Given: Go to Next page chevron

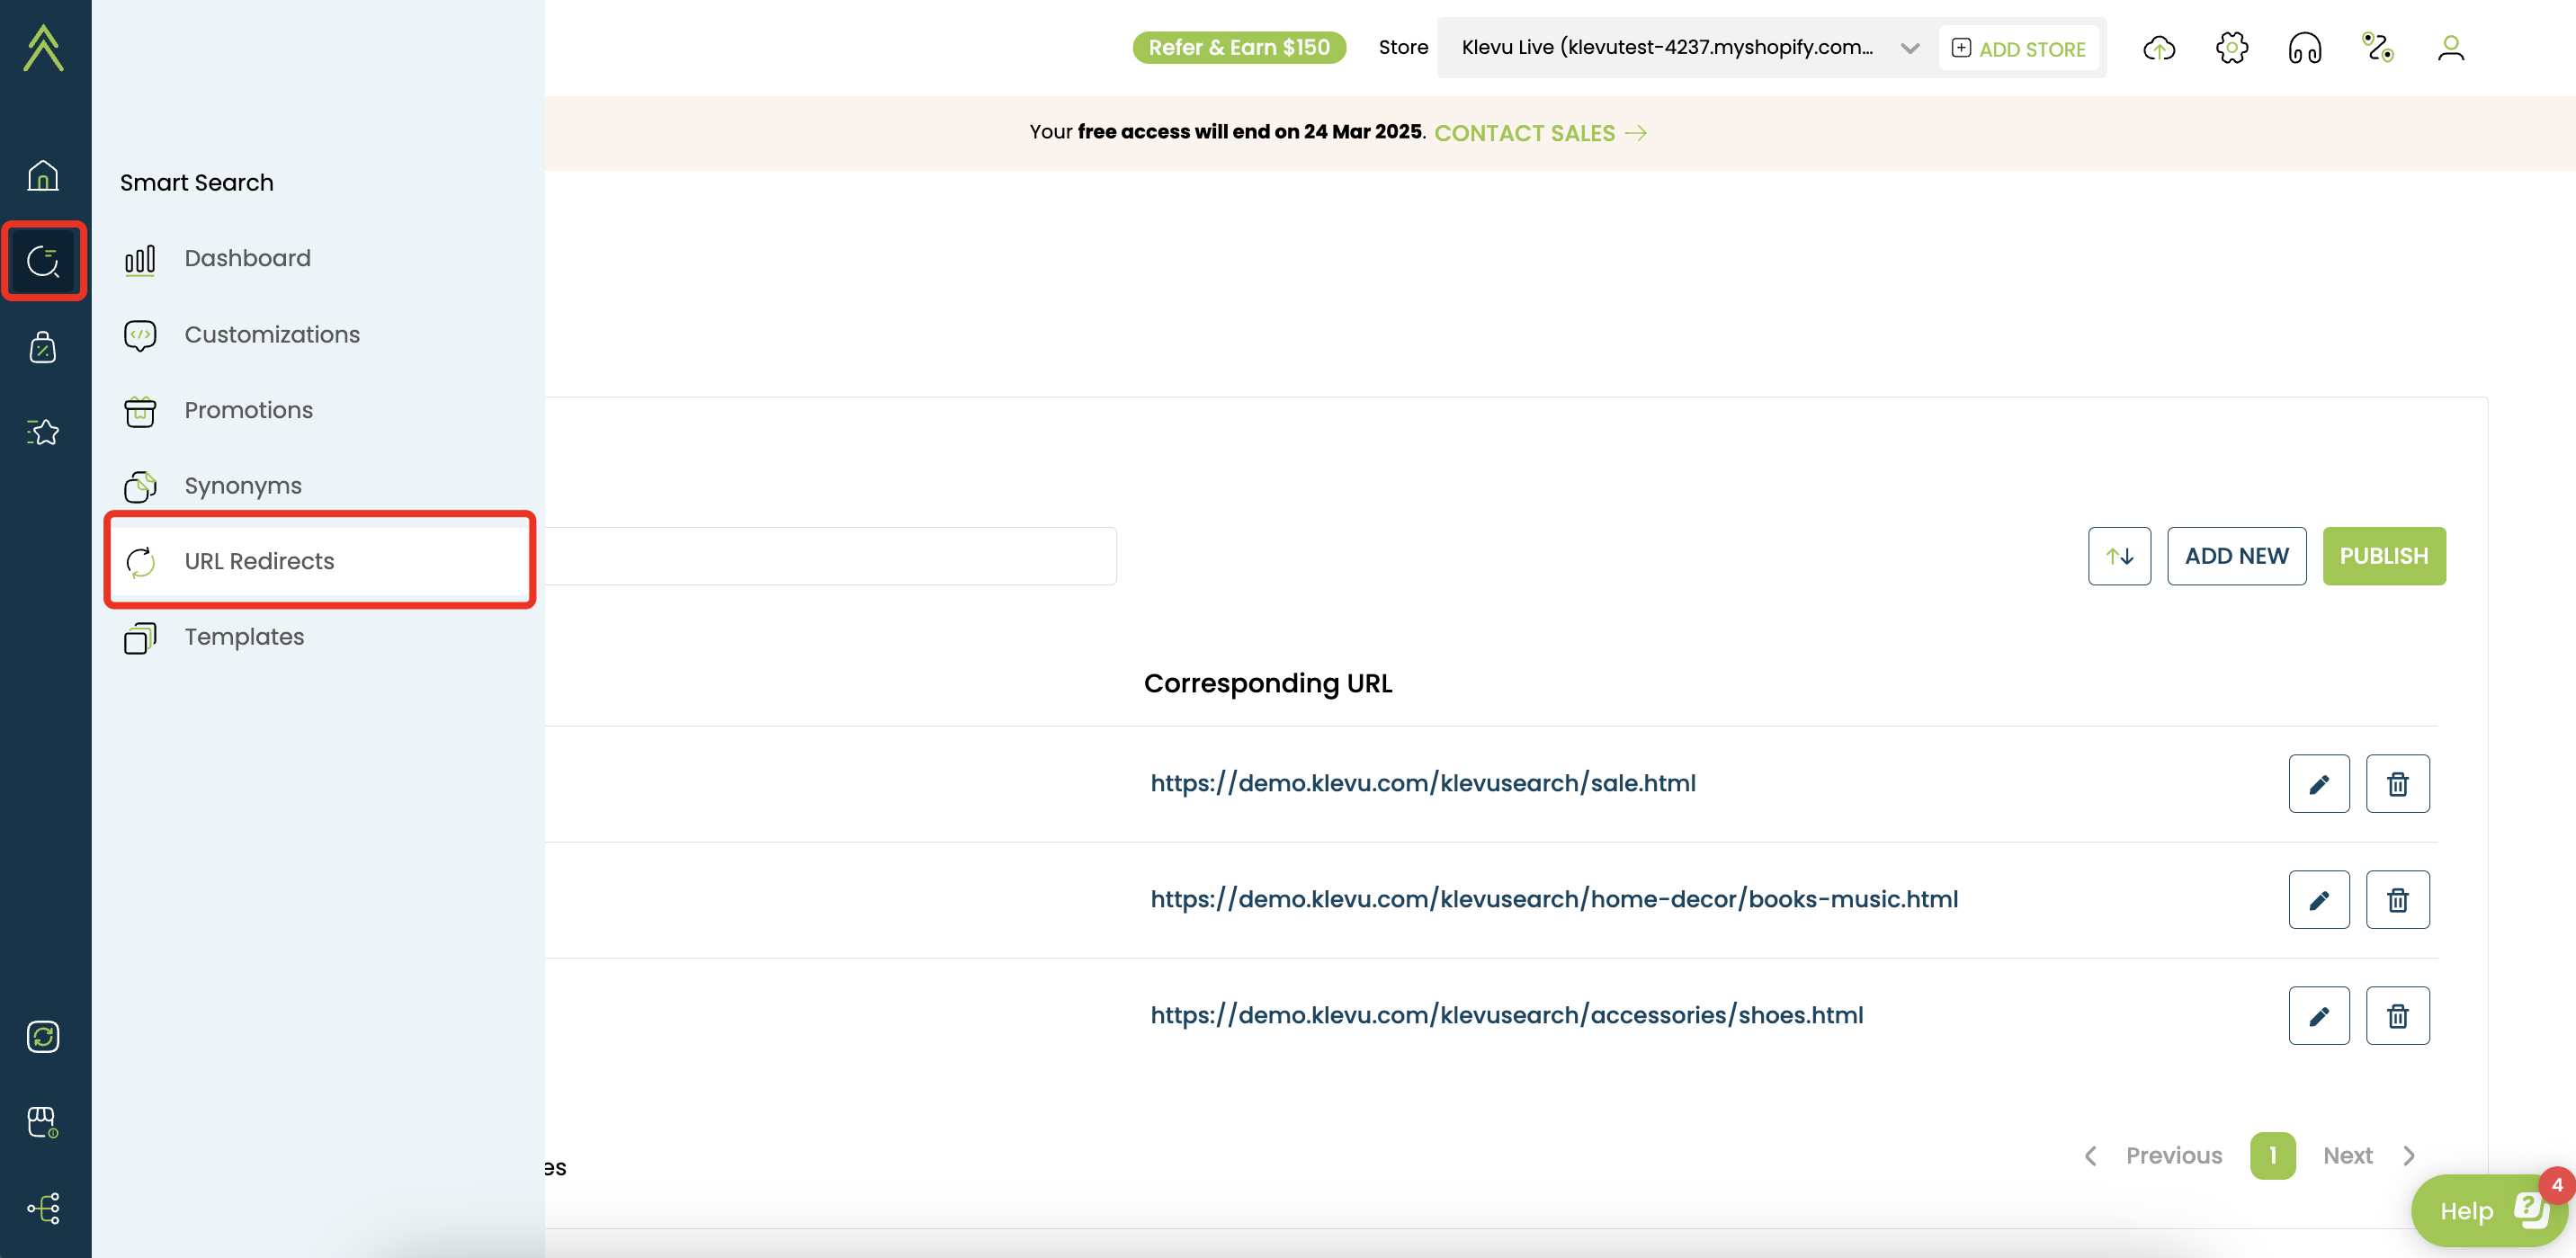Looking at the screenshot, I should (2409, 1156).
